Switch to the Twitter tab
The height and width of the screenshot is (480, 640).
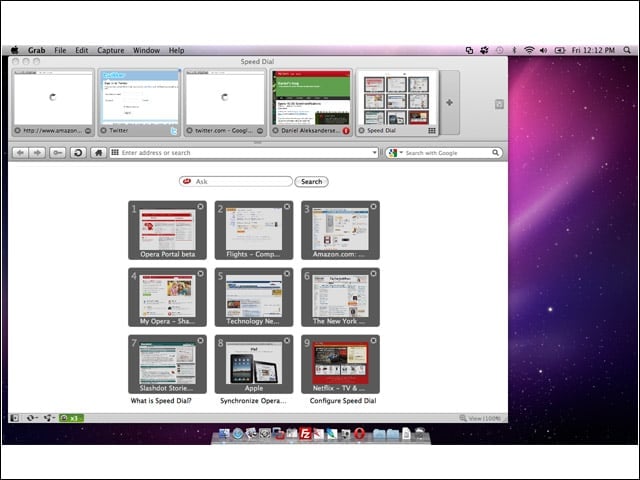pos(140,102)
